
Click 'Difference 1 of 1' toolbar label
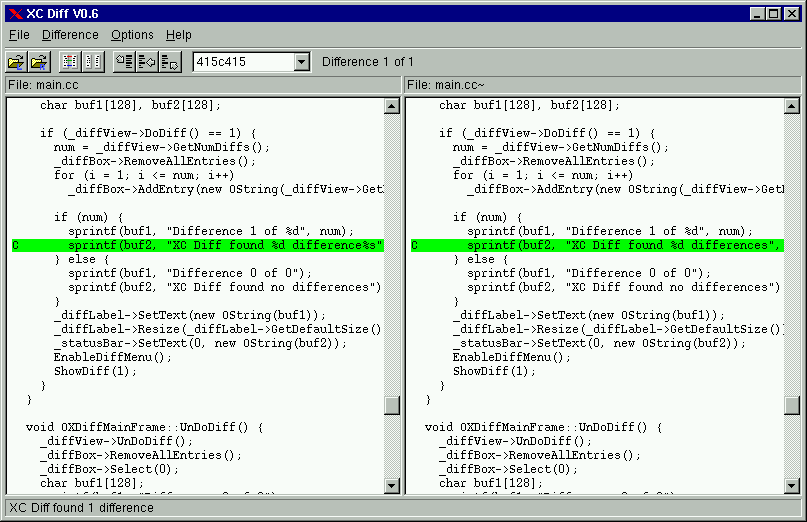(x=367, y=62)
